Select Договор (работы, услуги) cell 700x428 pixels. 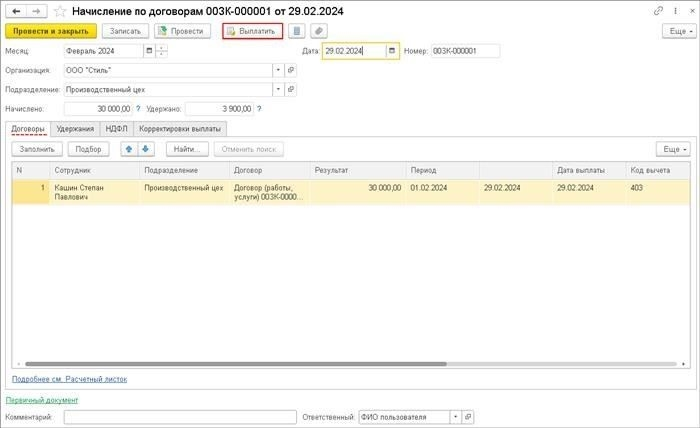(270, 192)
